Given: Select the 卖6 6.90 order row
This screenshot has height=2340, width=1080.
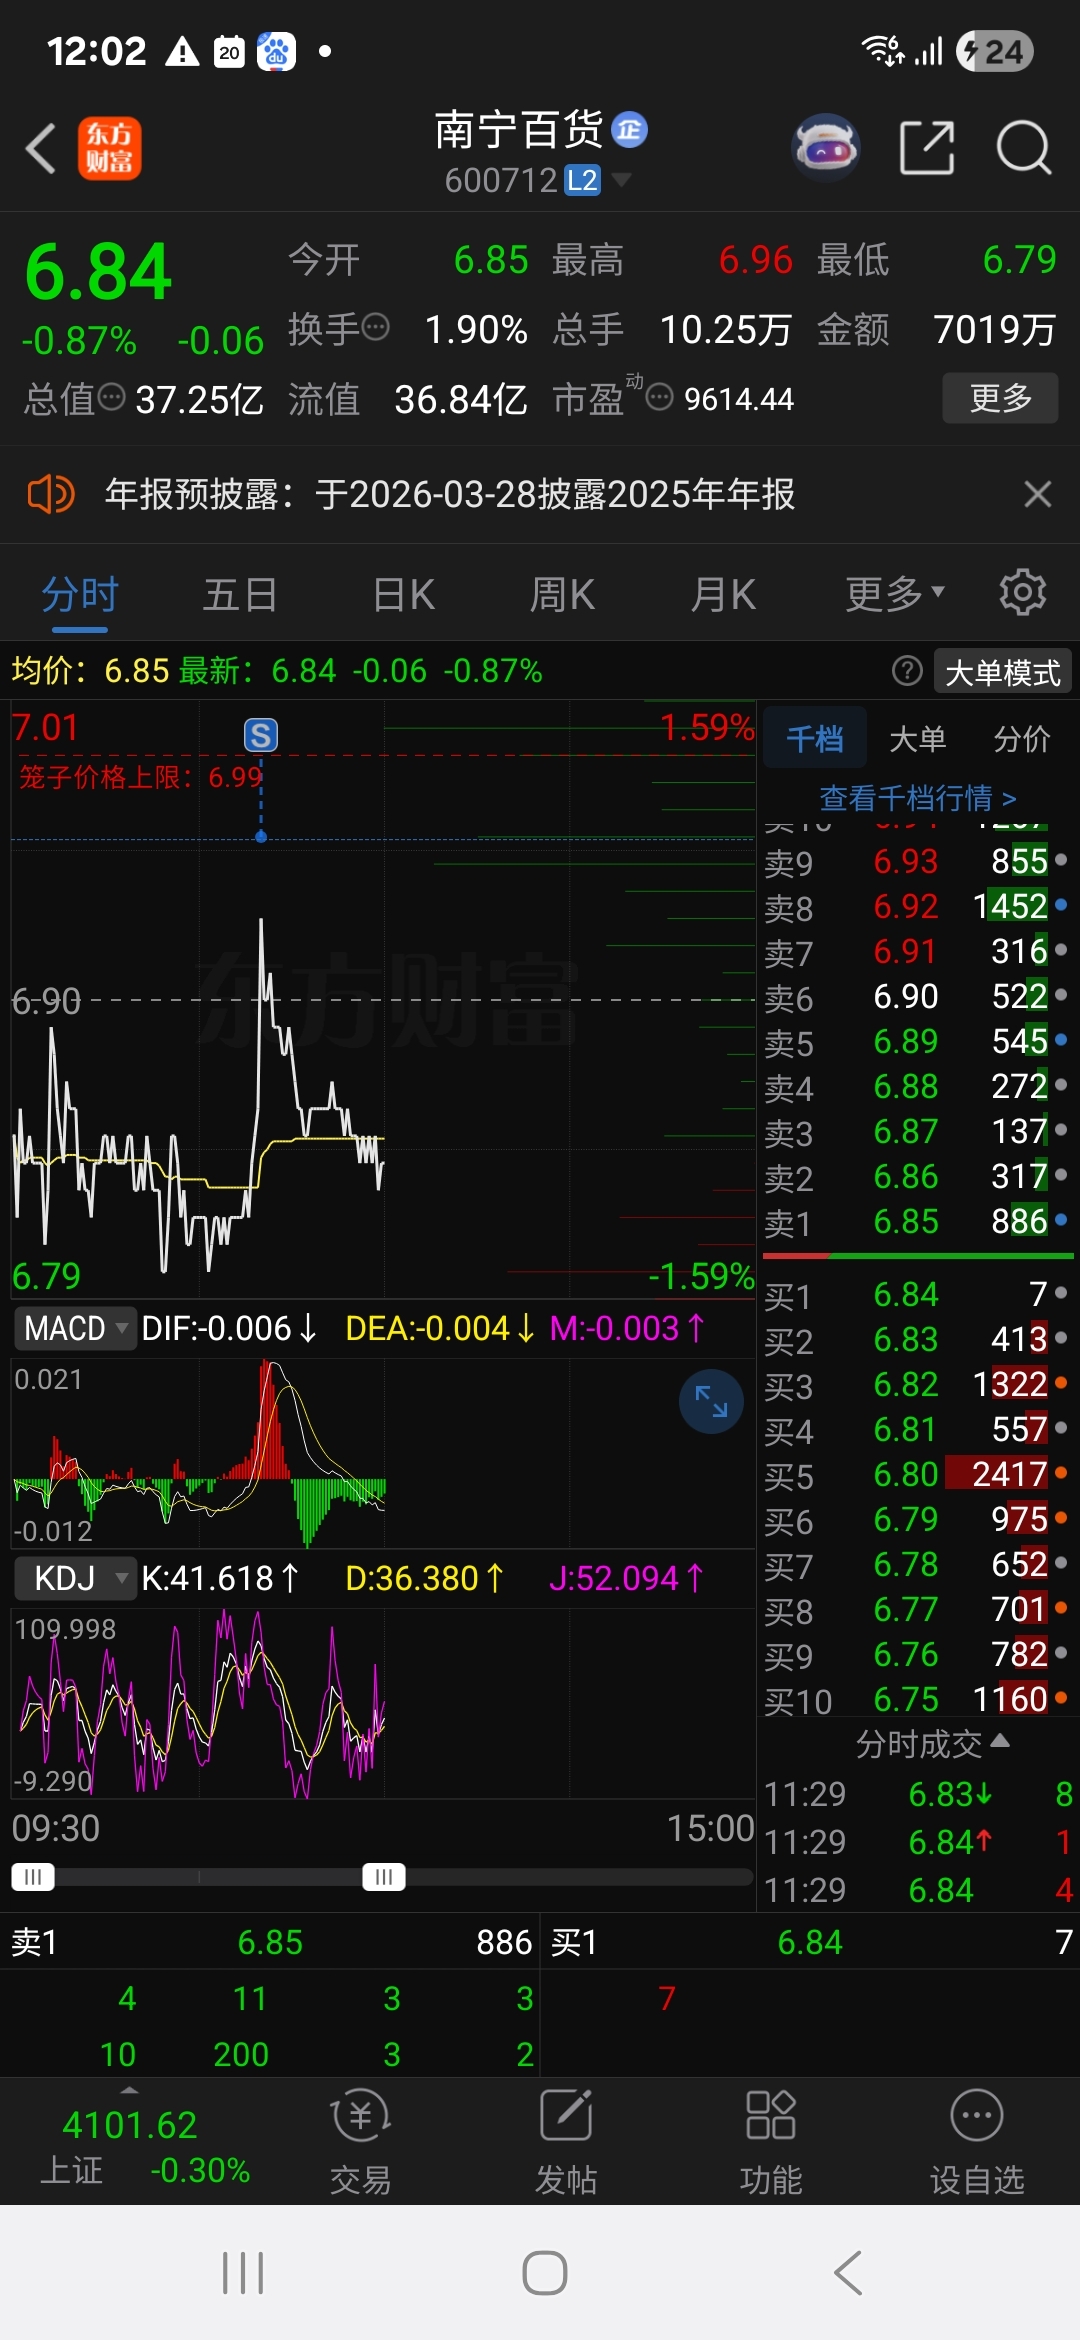Looking at the screenshot, I should point(917,997).
